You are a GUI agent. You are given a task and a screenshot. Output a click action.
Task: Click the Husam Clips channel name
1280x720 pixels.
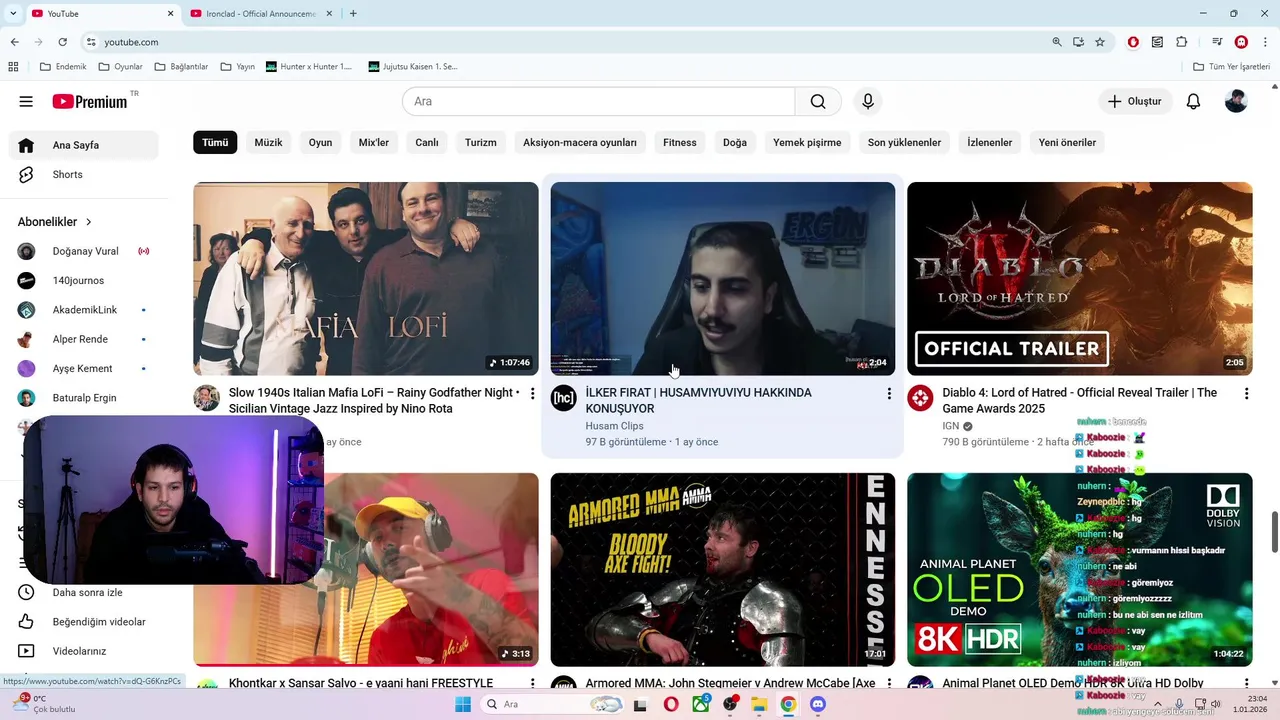pos(614,426)
